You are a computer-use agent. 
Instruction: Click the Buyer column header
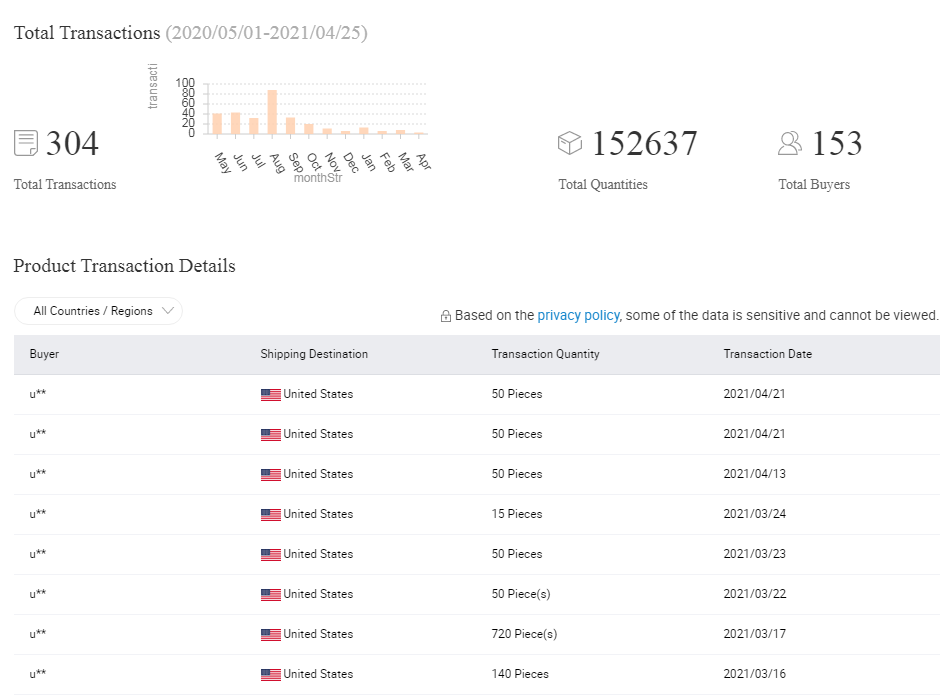point(44,354)
